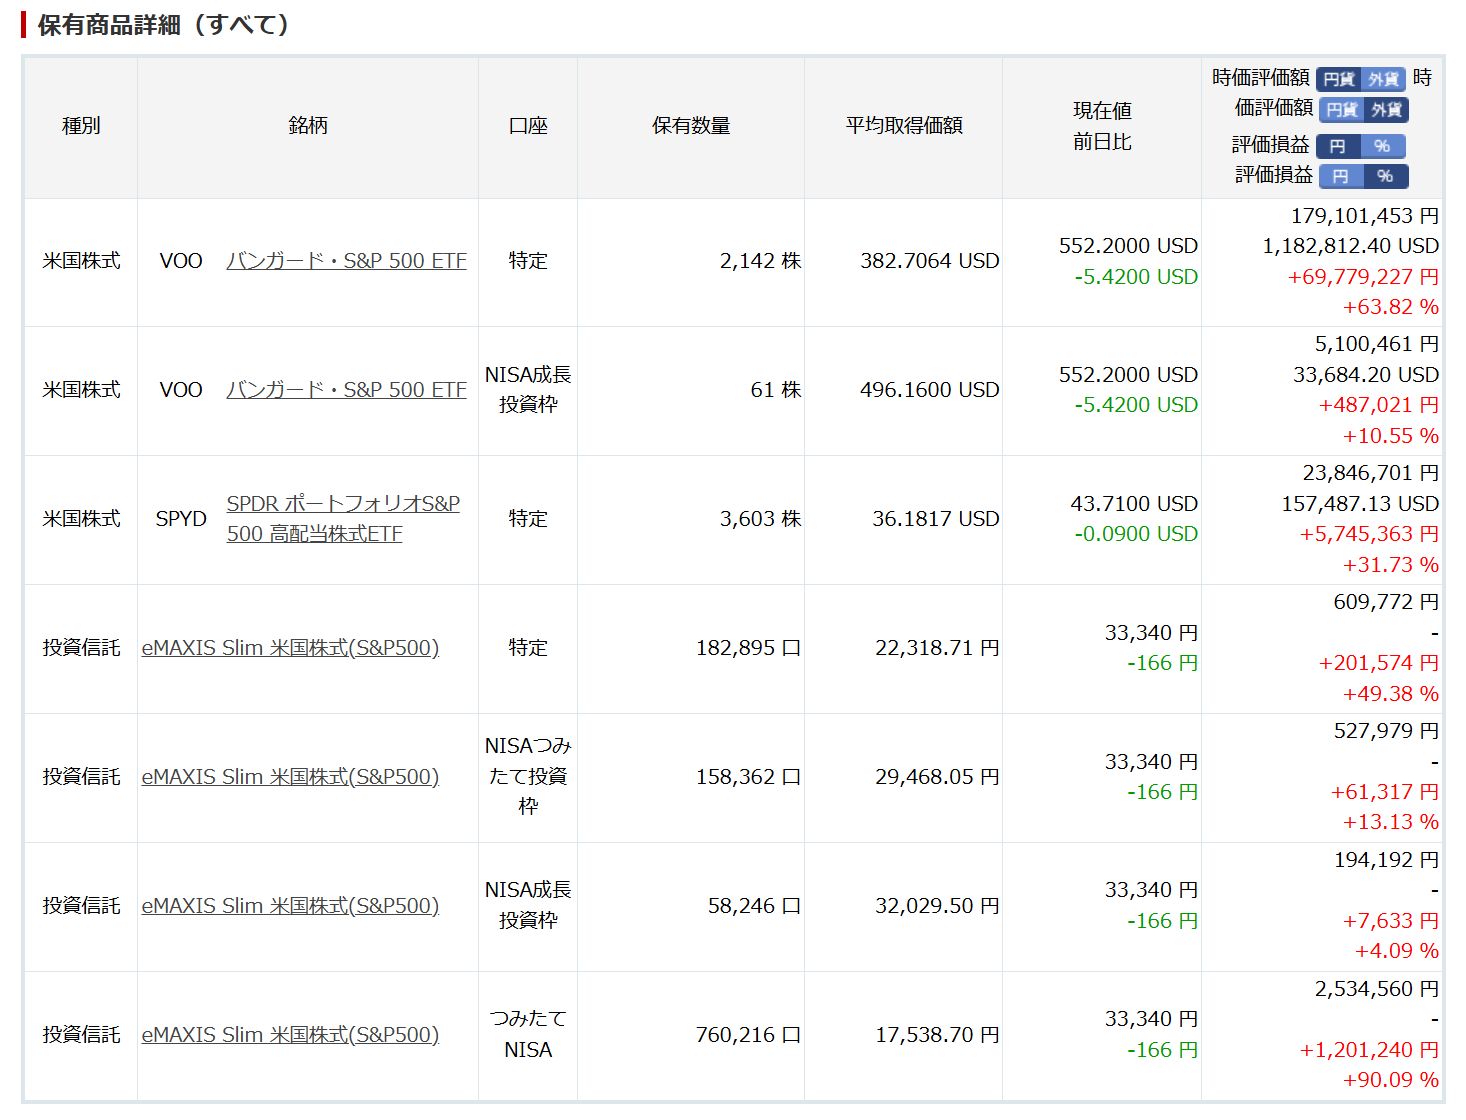Click the 平均取得価額 column header

[x=903, y=126]
